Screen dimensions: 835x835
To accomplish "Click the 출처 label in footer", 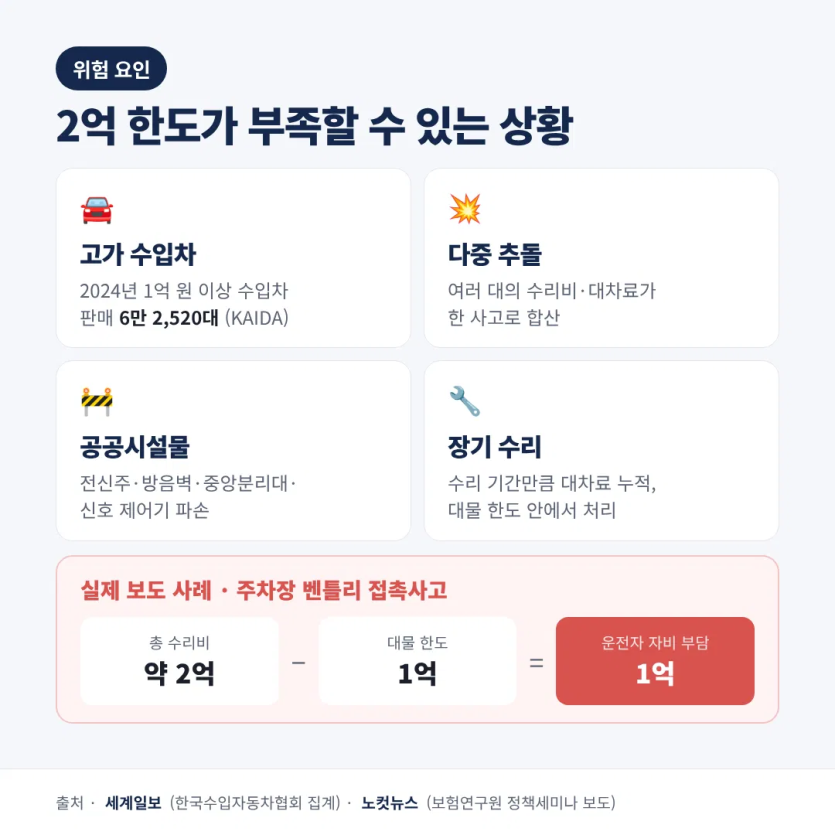I will [70, 803].
